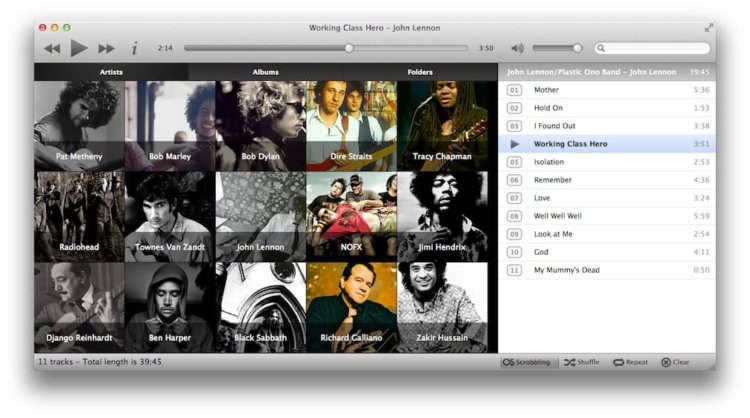Image resolution: width=750 pixels, height=418 pixels.
Task: Click the fullscreen arrows icon in title bar
Action: [709, 28]
